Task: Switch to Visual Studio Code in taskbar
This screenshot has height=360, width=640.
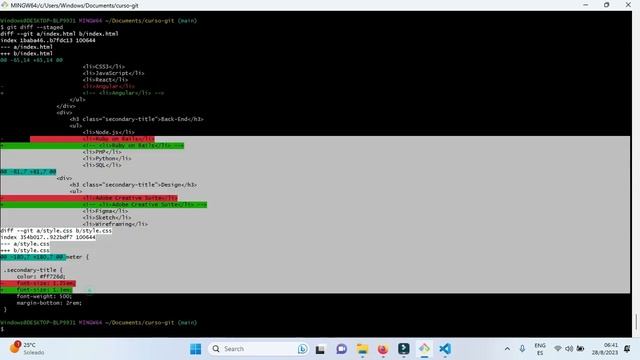Action: point(445,349)
